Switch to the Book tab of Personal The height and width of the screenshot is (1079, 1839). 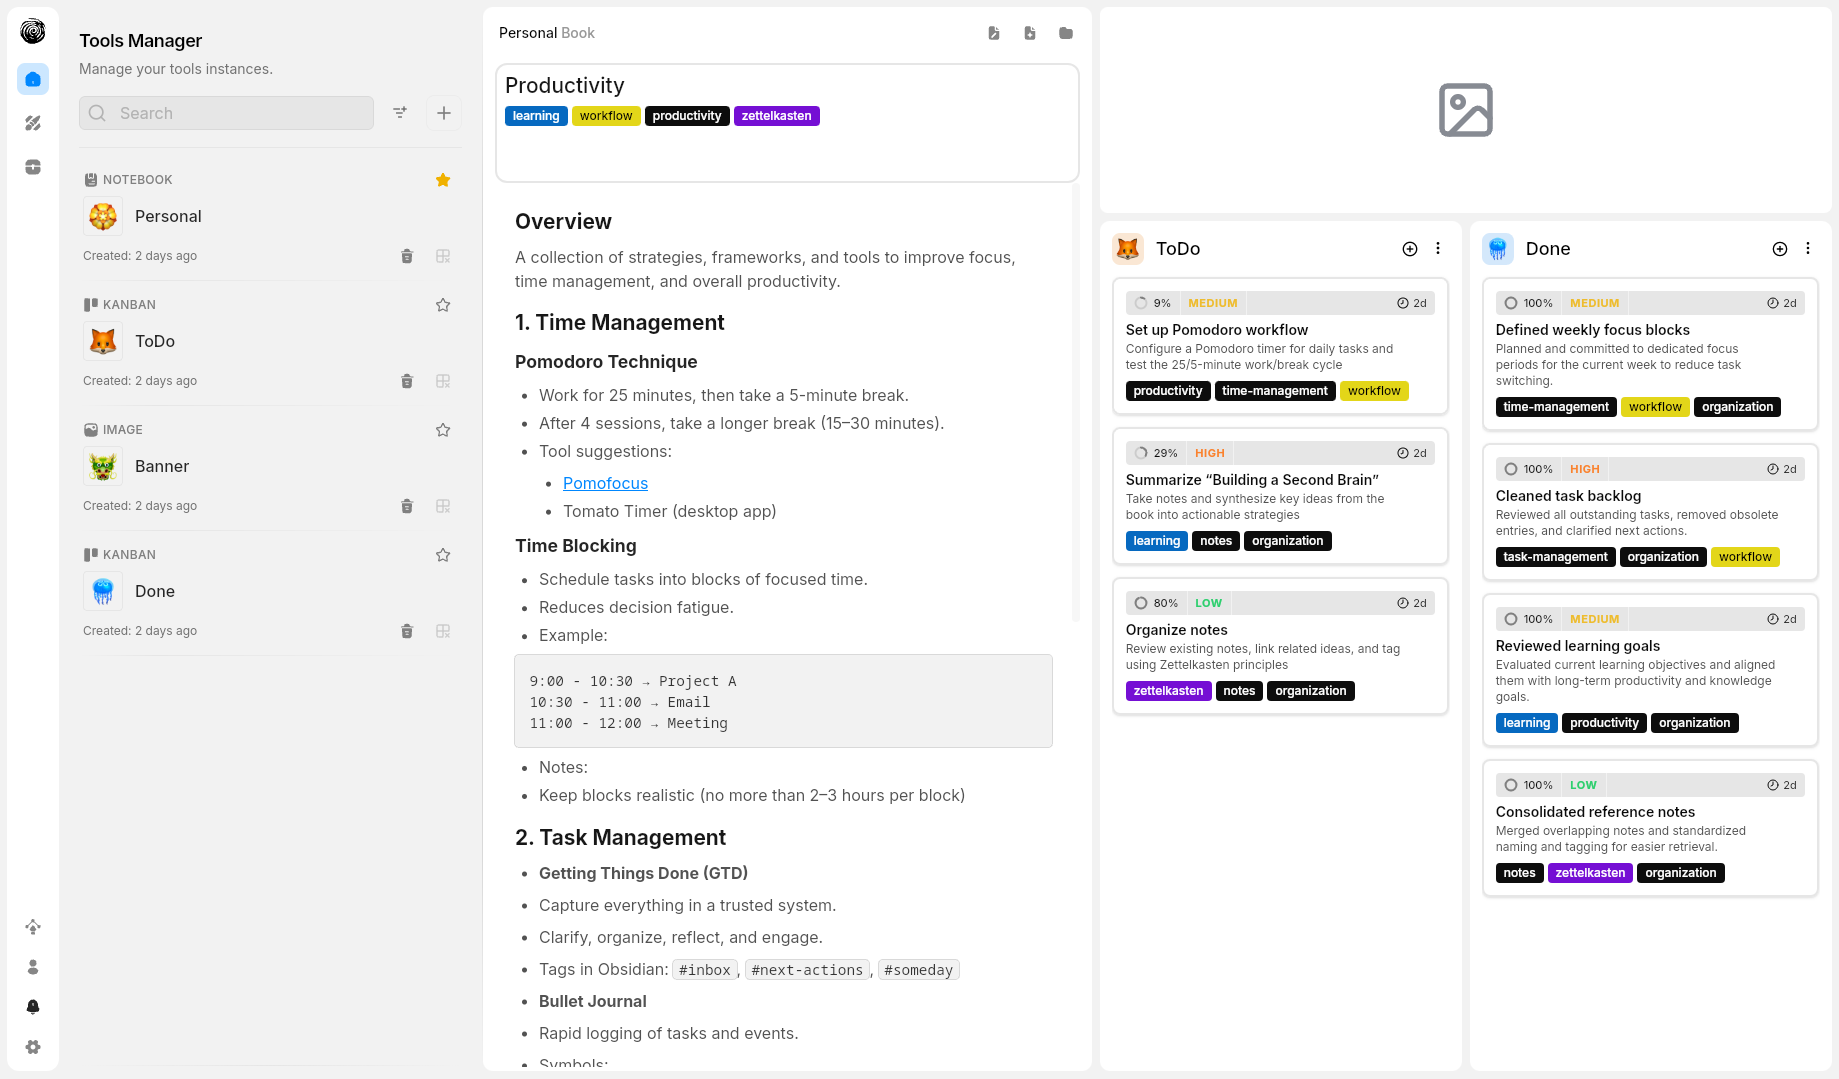point(579,32)
